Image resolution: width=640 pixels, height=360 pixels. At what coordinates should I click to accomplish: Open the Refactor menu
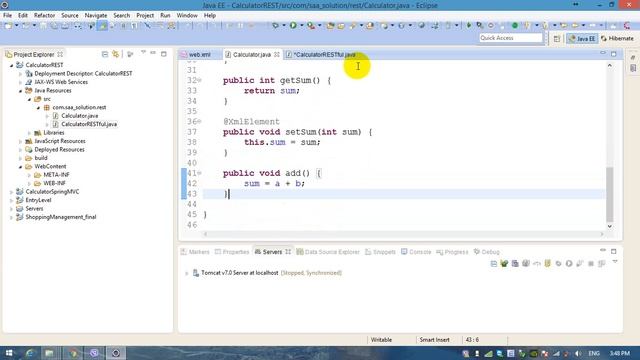pos(44,15)
